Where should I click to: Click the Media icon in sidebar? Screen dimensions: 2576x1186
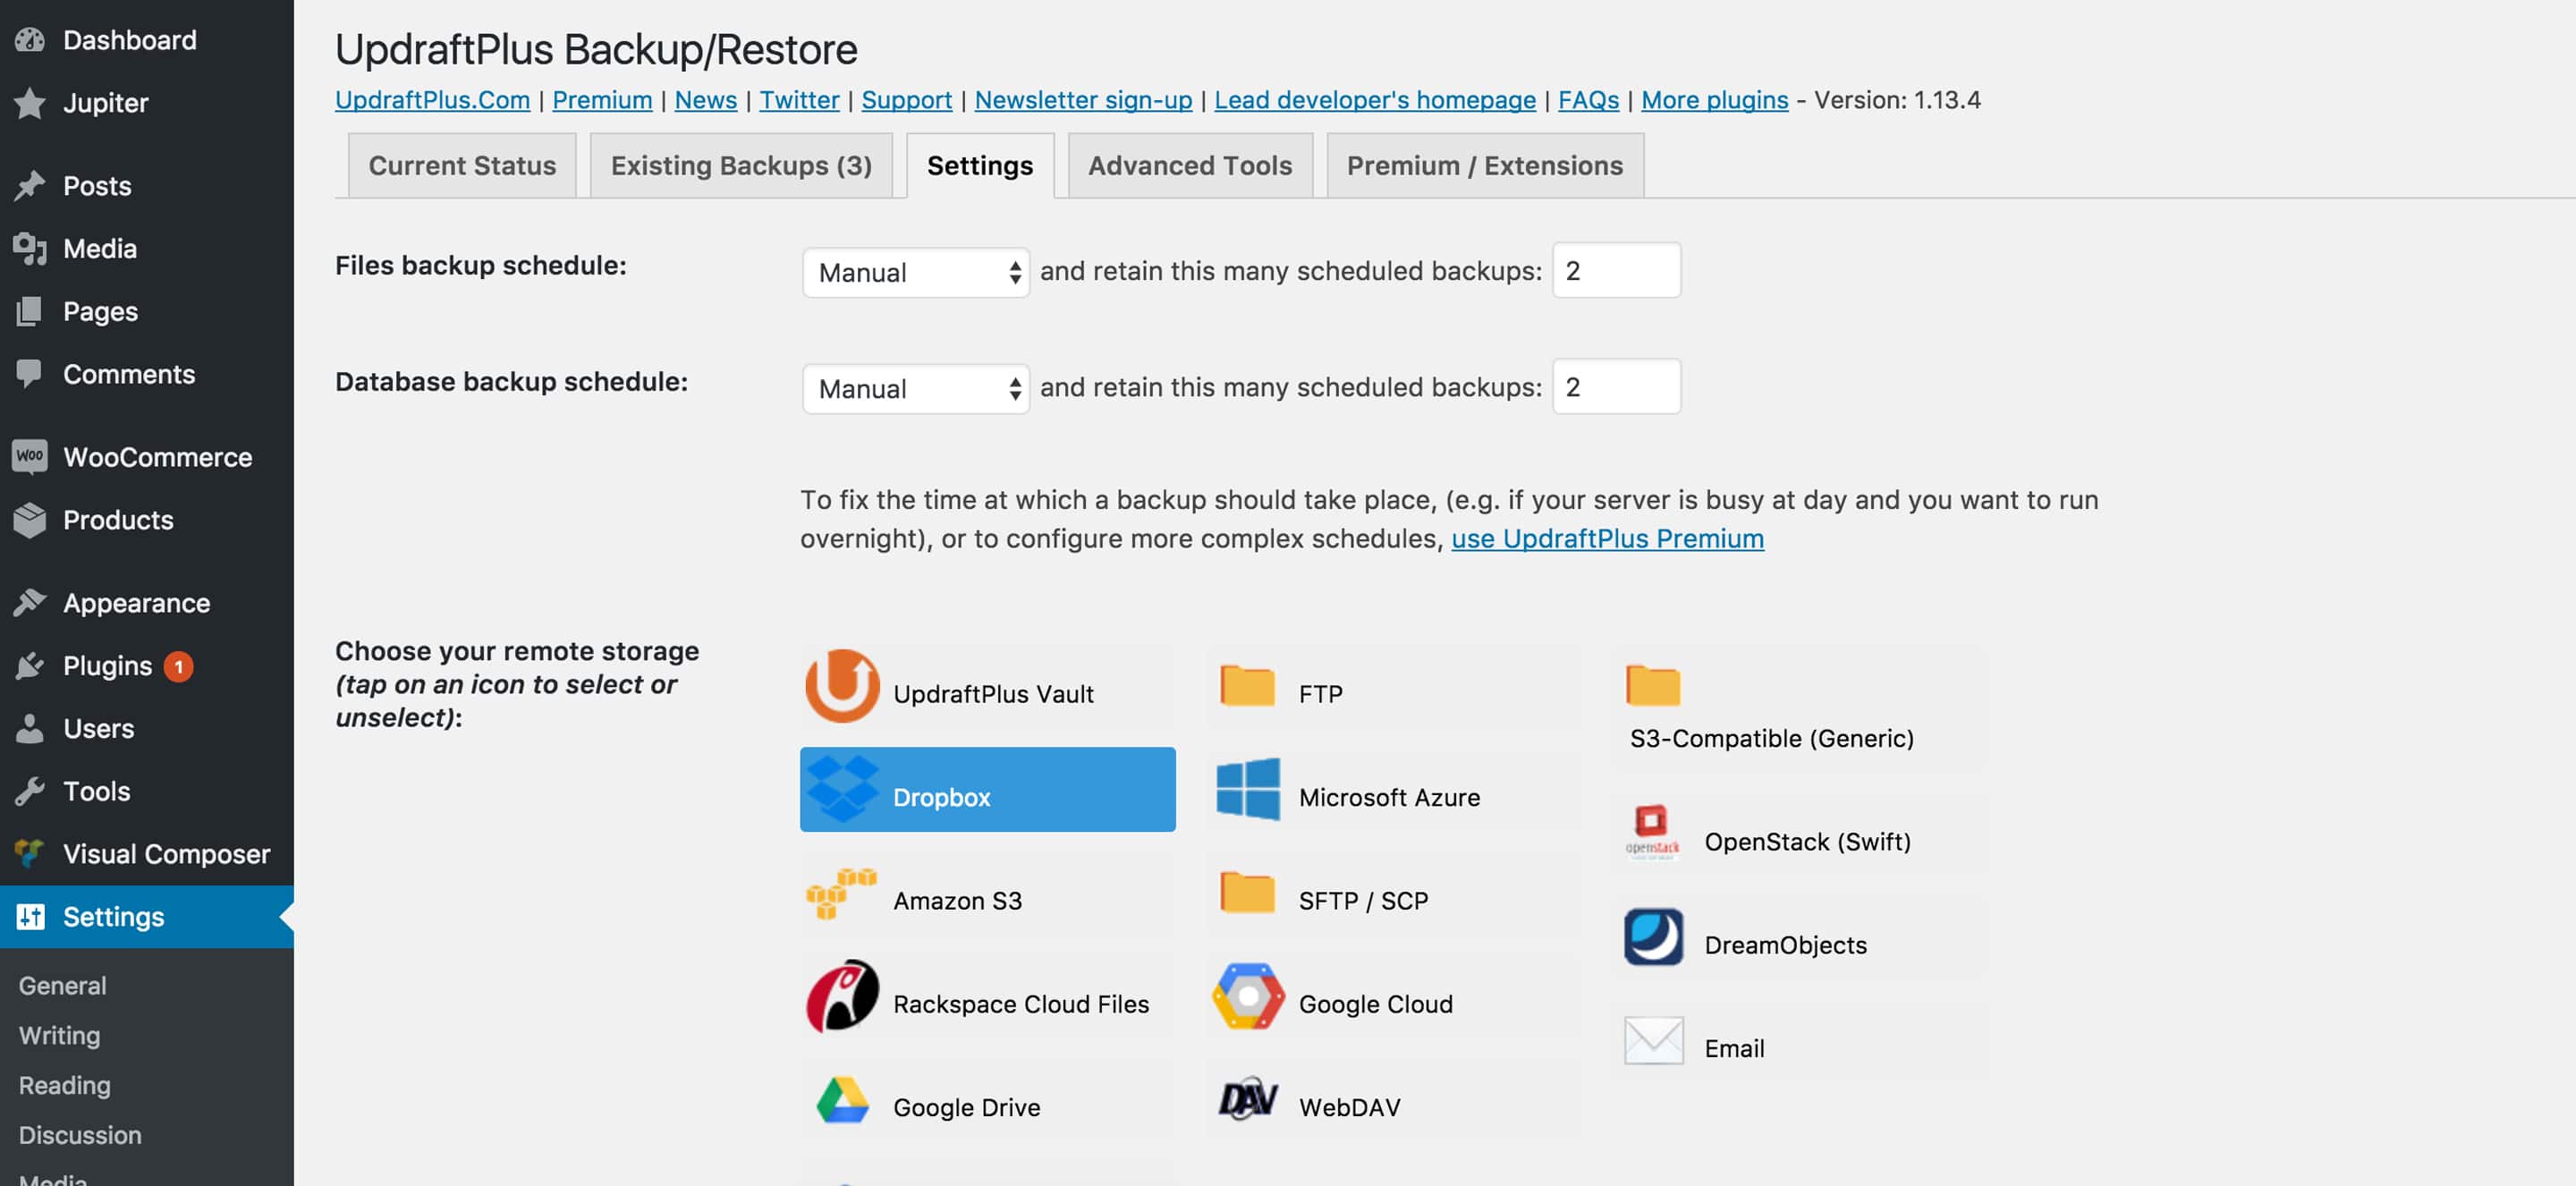30,248
